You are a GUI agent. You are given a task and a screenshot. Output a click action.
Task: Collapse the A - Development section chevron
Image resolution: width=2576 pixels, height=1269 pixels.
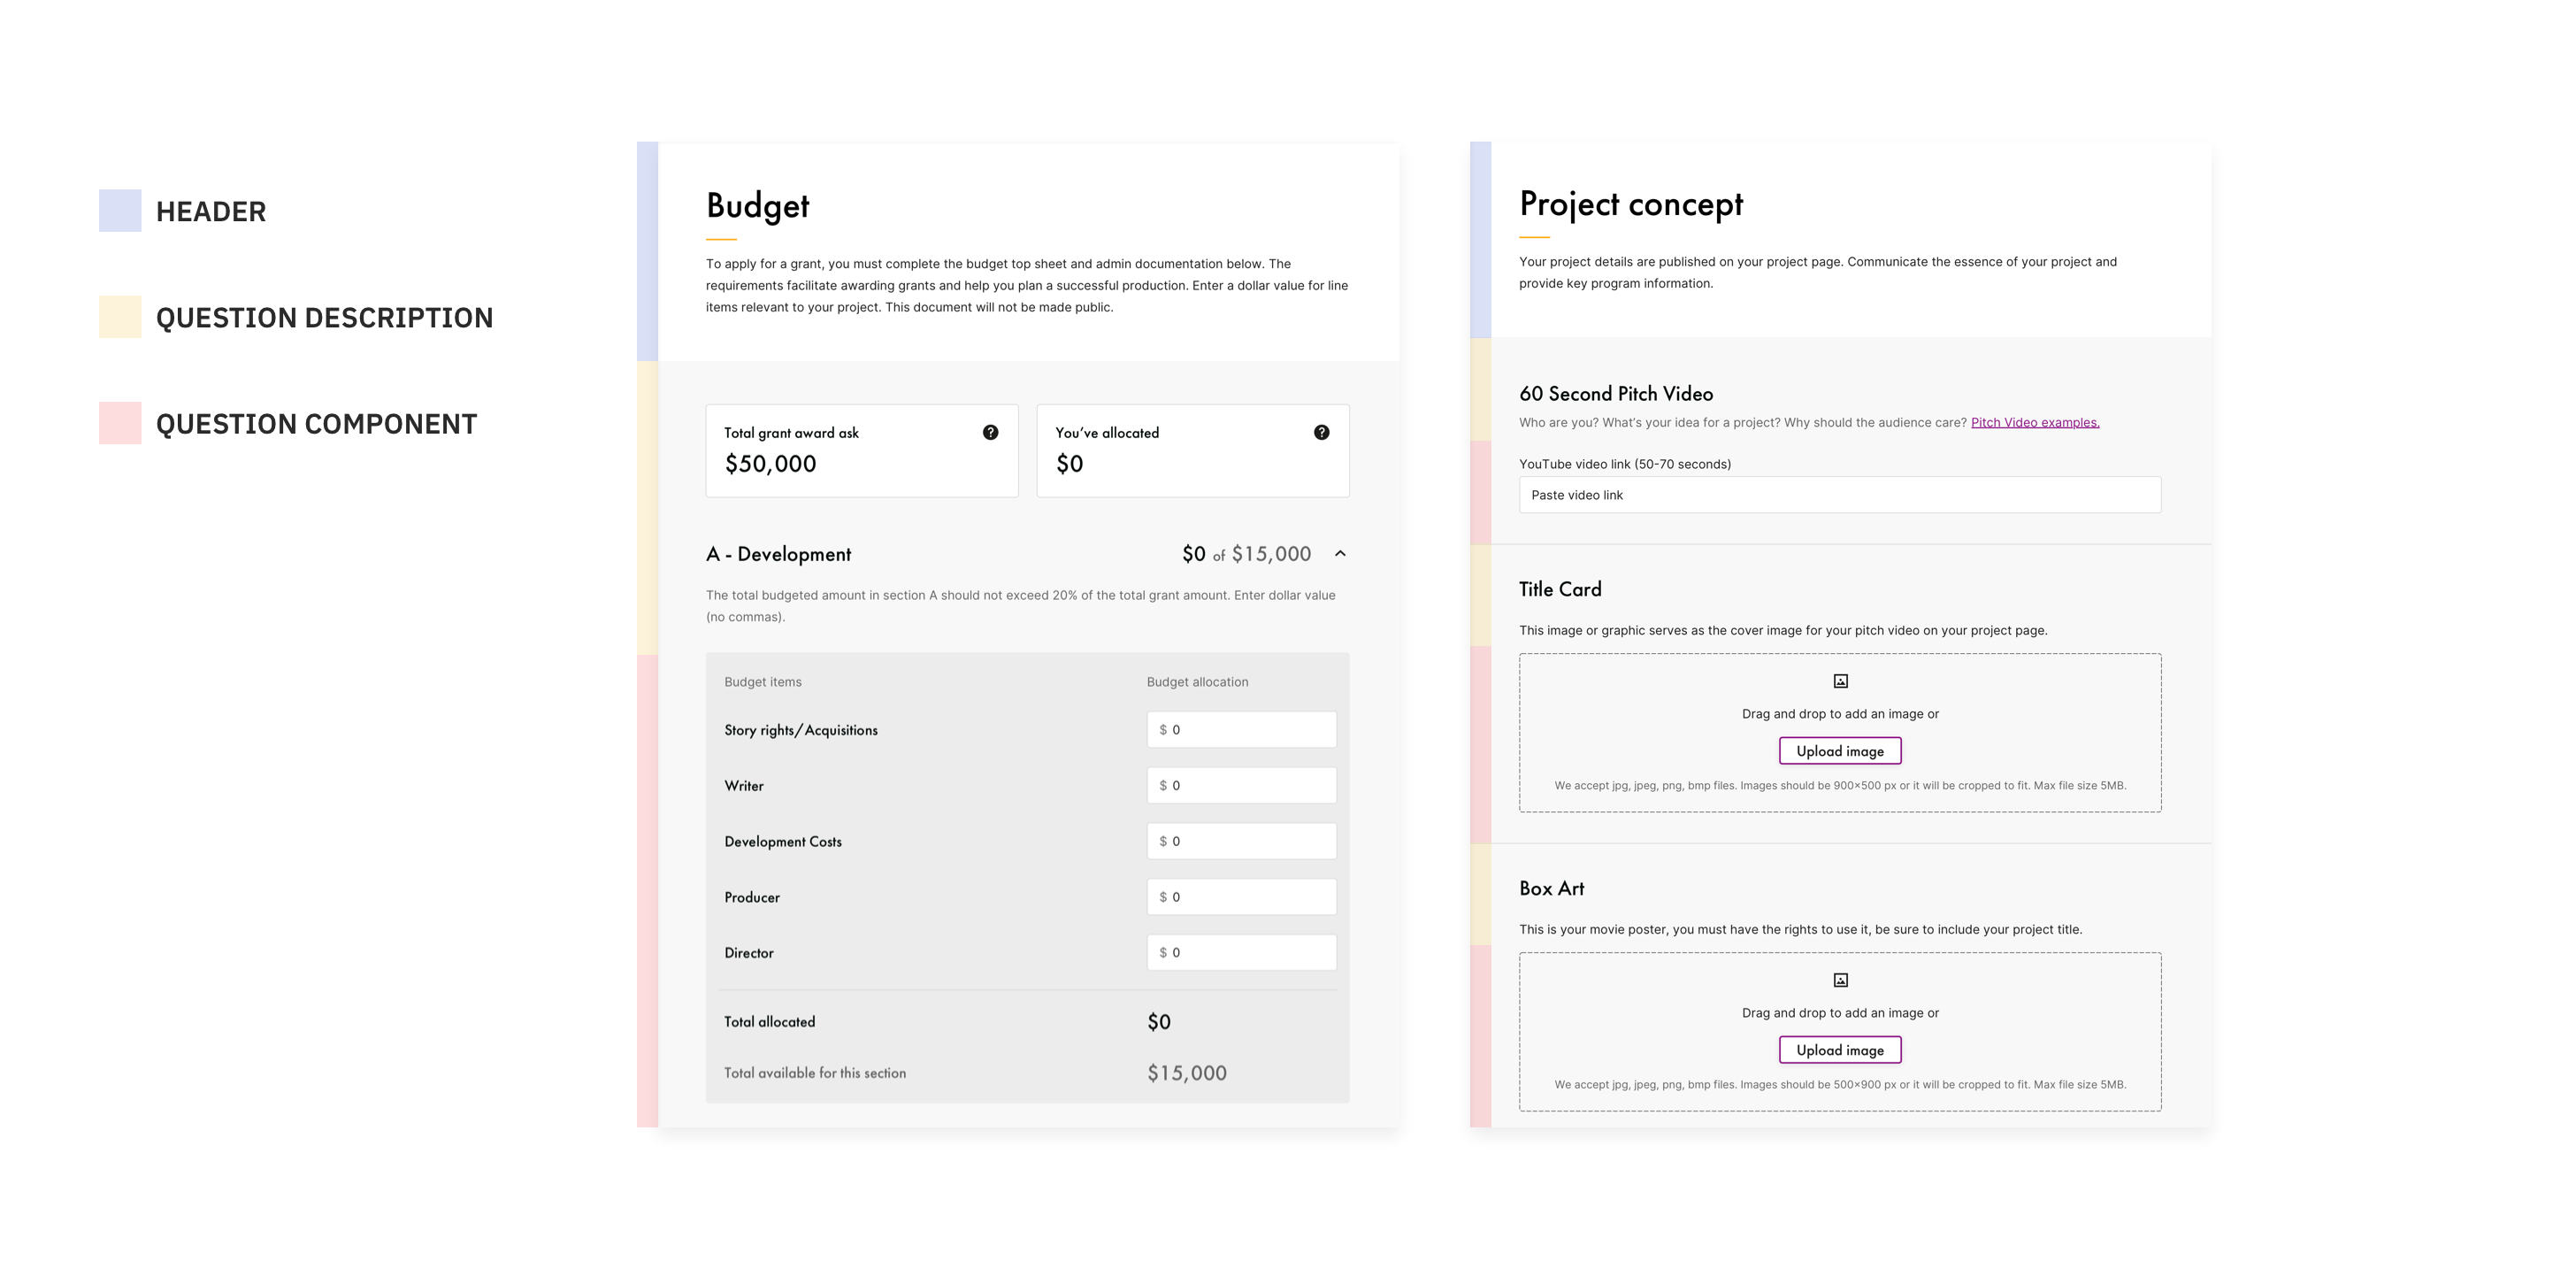click(x=1340, y=553)
